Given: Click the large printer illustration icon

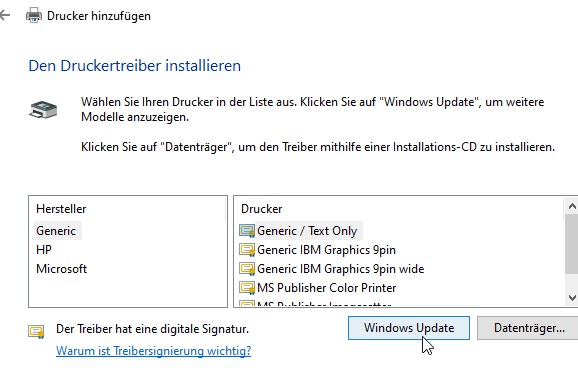Looking at the screenshot, I should (43, 110).
